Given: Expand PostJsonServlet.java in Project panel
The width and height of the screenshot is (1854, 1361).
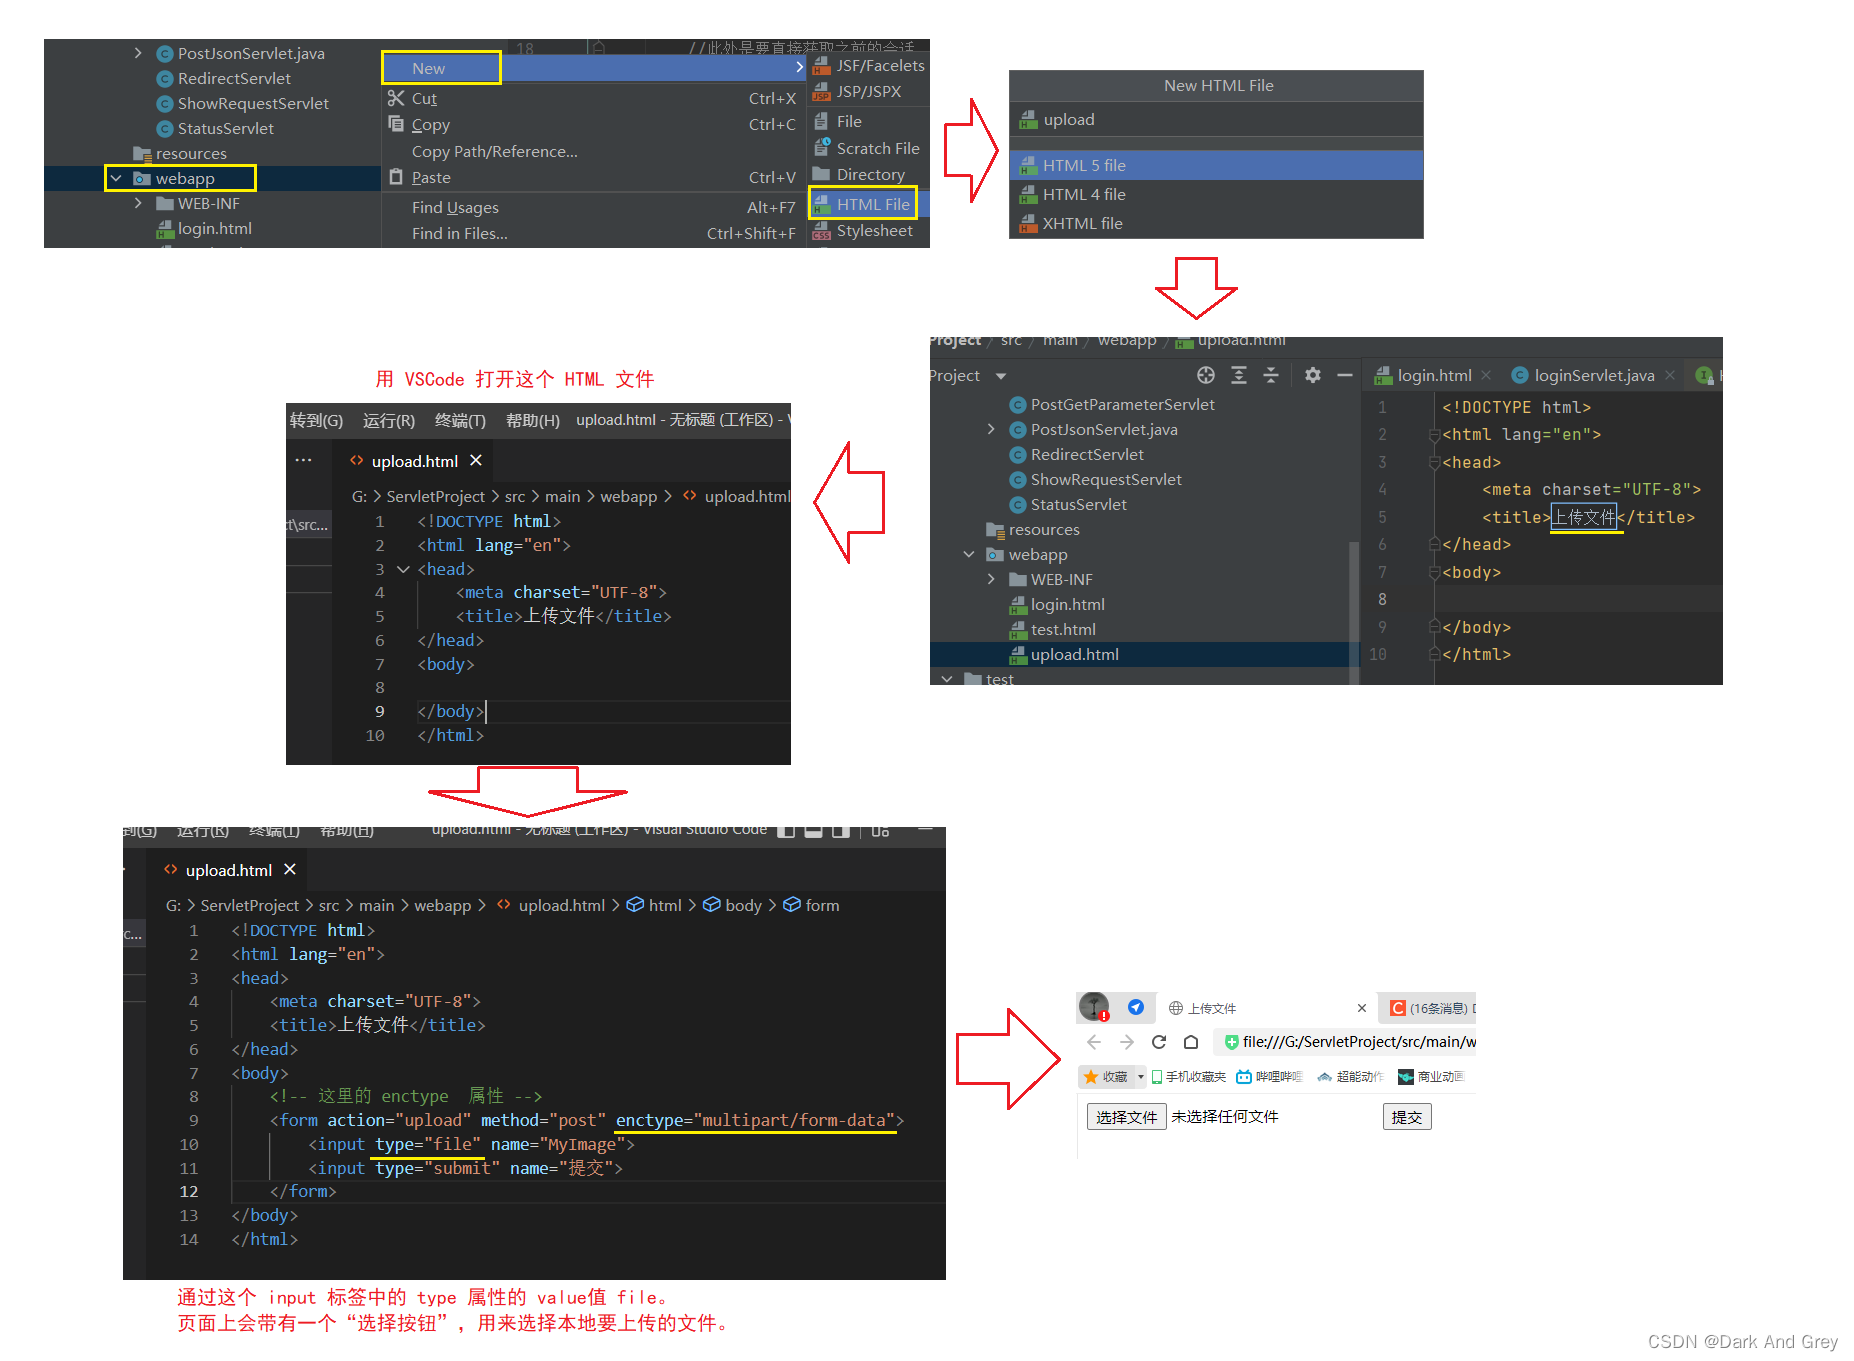Looking at the screenshot, I should coord(991,429).
